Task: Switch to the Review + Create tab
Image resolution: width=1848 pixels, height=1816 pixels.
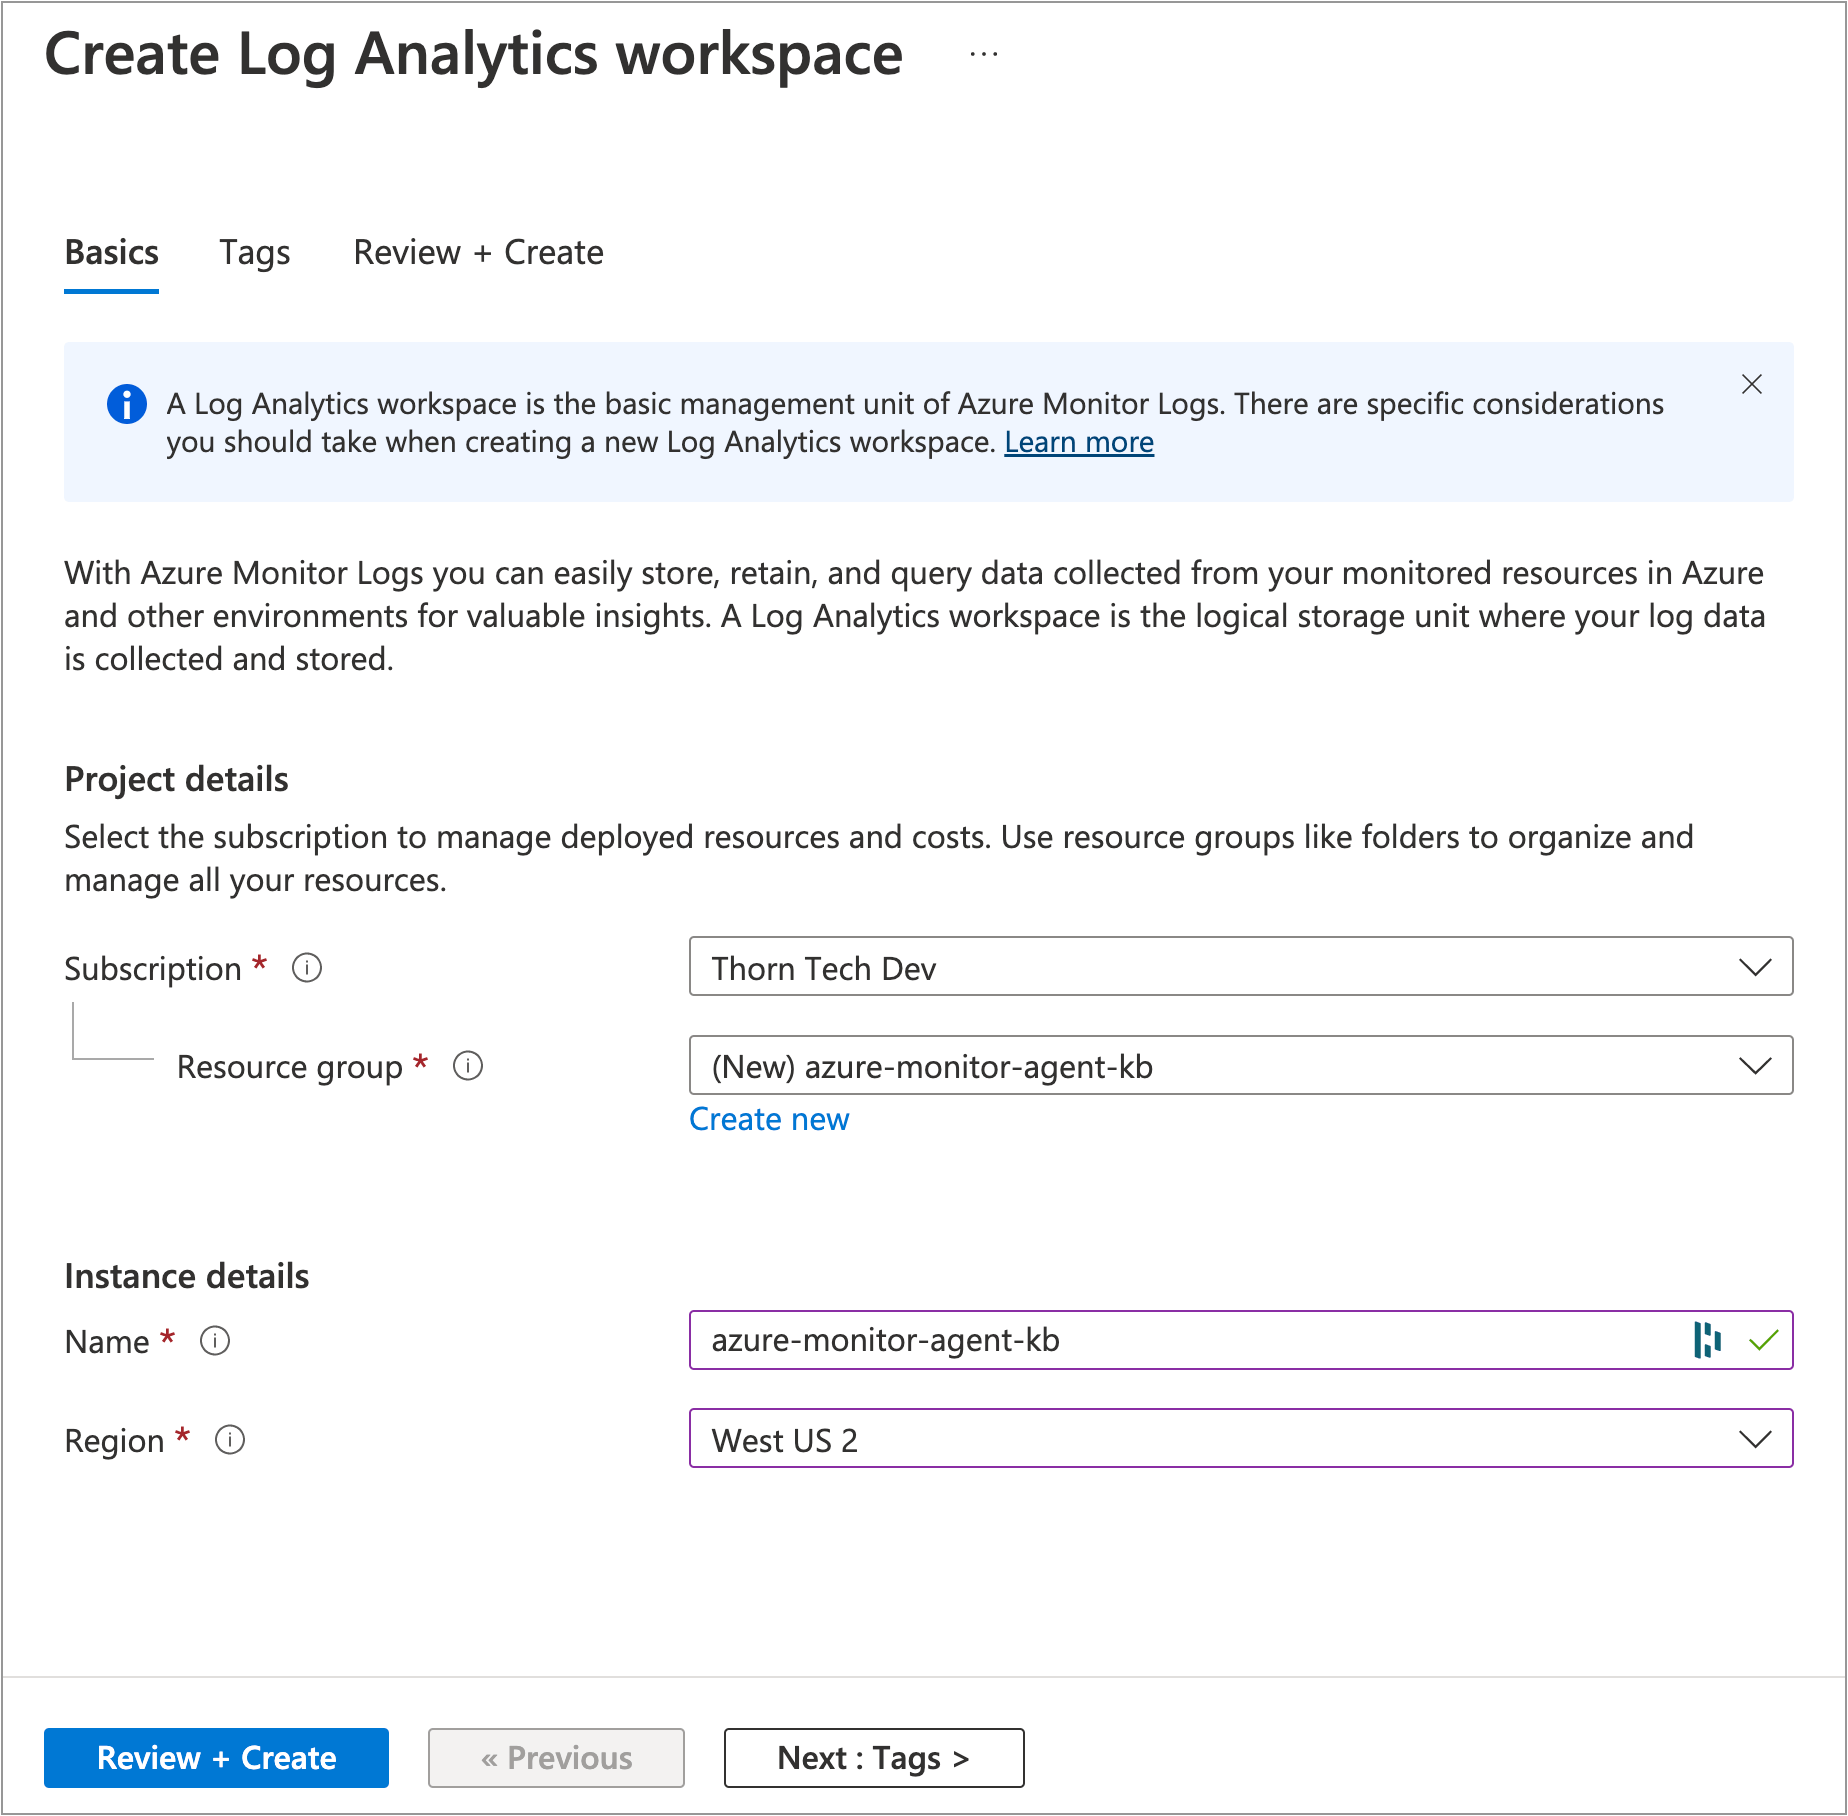Action: (478, 253)
